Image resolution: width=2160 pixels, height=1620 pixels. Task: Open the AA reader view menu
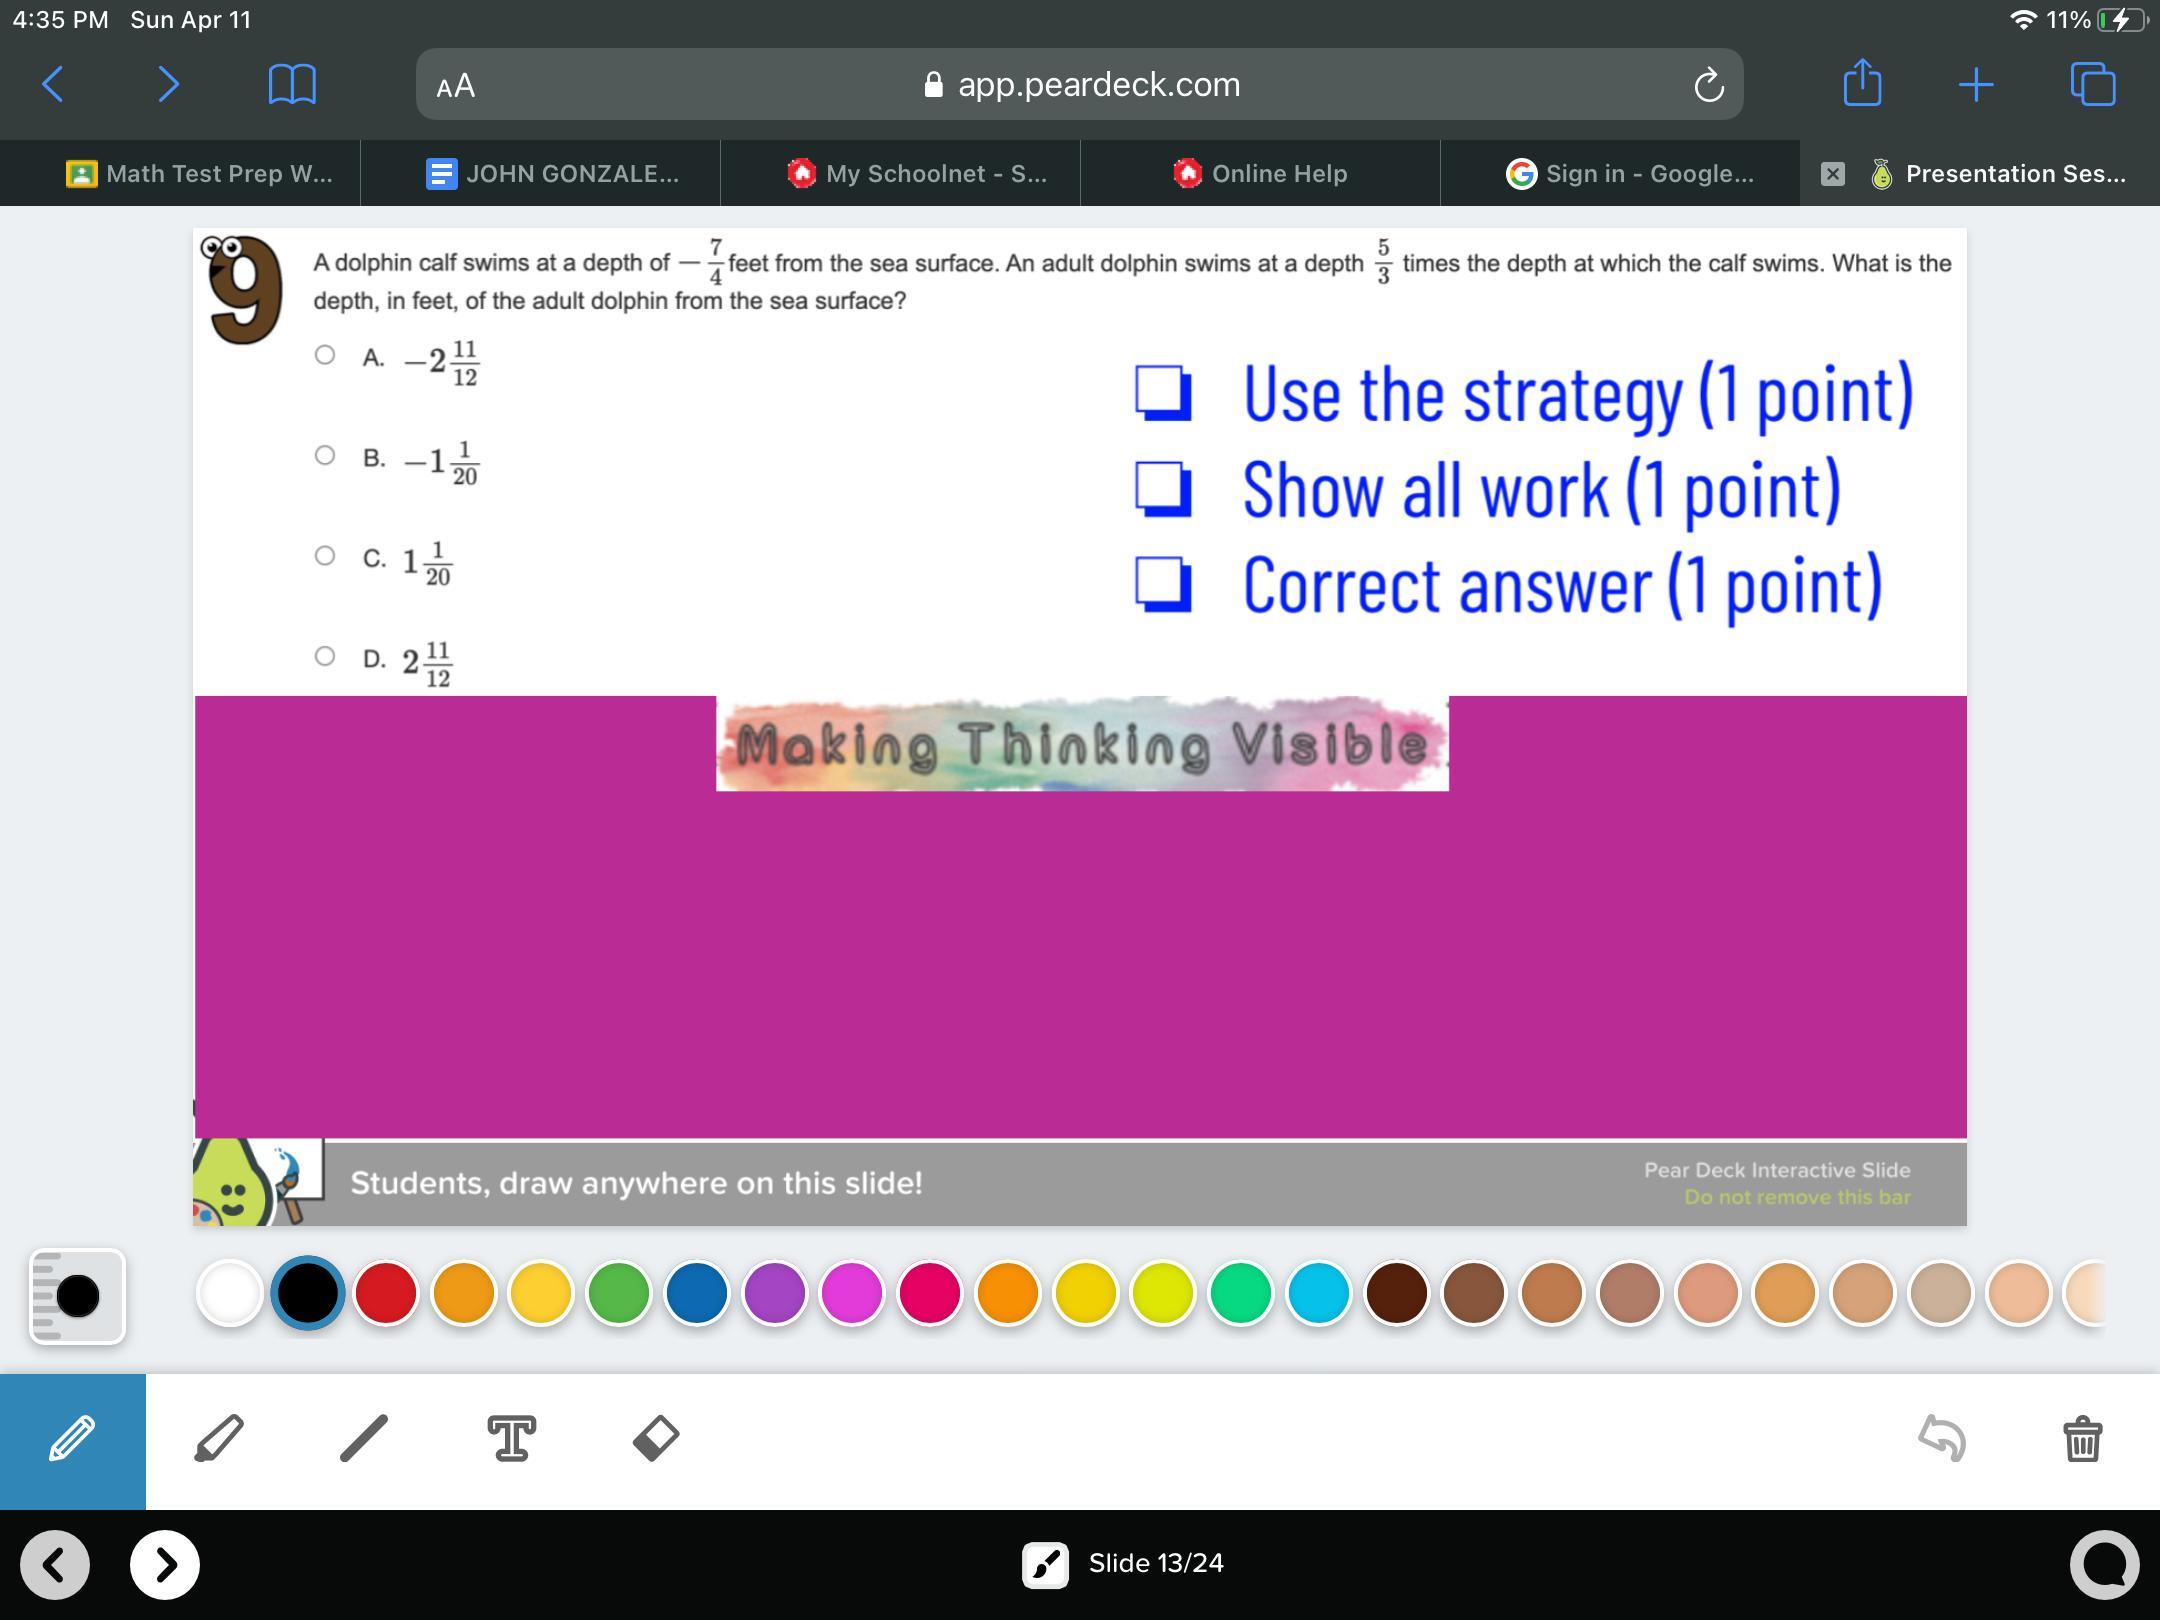[x=456, y=86]
